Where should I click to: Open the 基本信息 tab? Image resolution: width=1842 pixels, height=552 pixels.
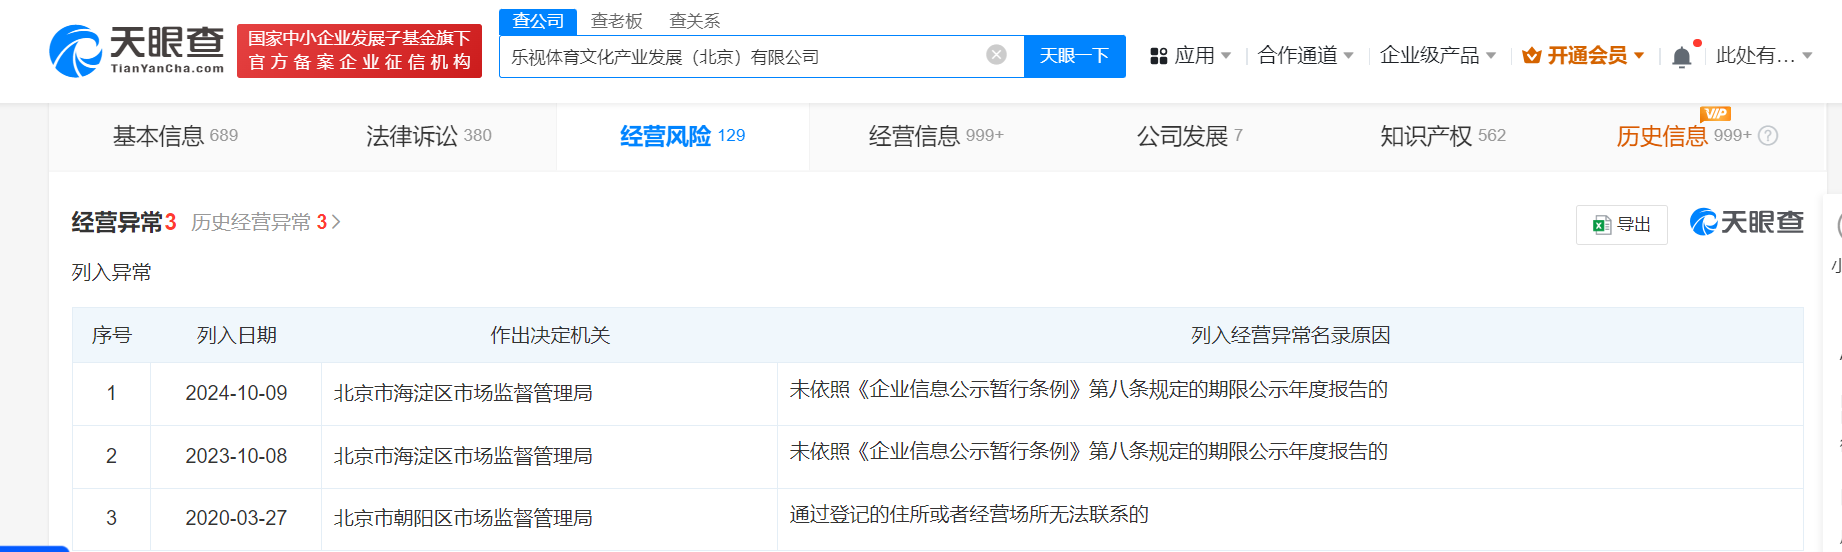point(175,136)
